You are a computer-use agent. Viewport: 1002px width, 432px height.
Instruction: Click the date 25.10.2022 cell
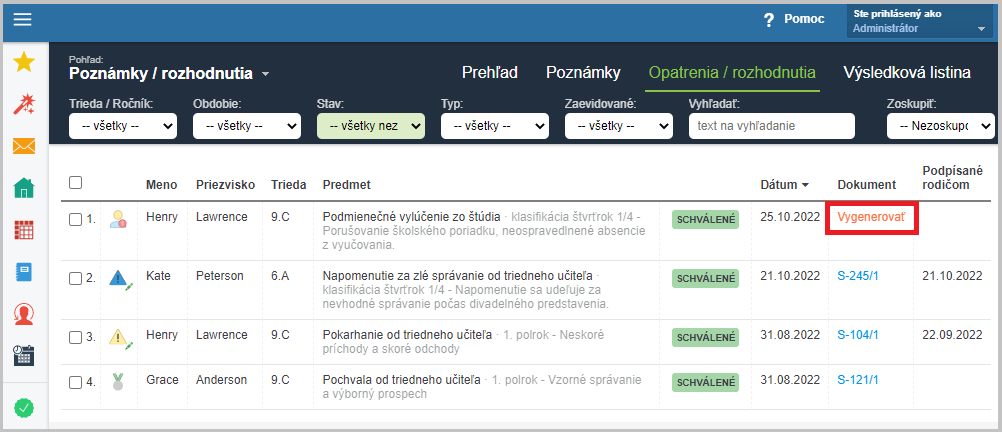coord(790,217)
